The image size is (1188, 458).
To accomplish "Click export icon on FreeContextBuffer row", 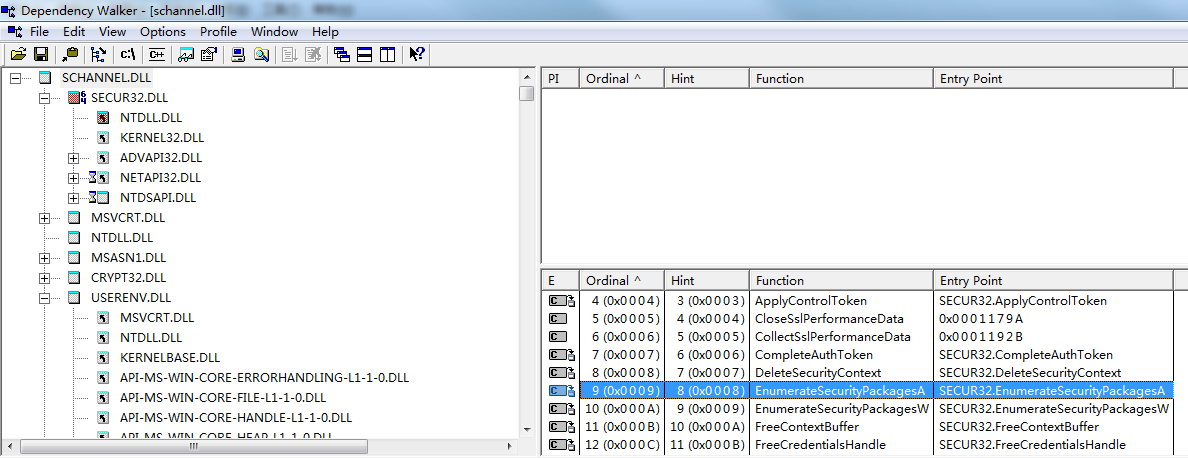I will point(561,426).
